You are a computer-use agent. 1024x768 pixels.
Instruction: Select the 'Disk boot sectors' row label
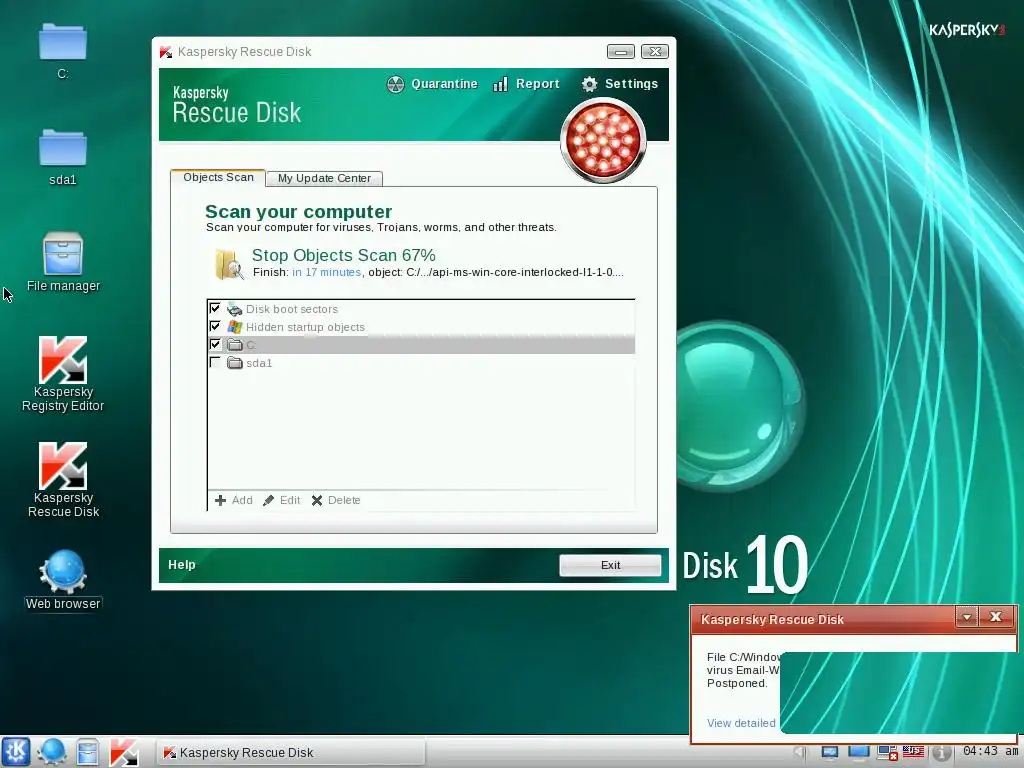(292, 309)
